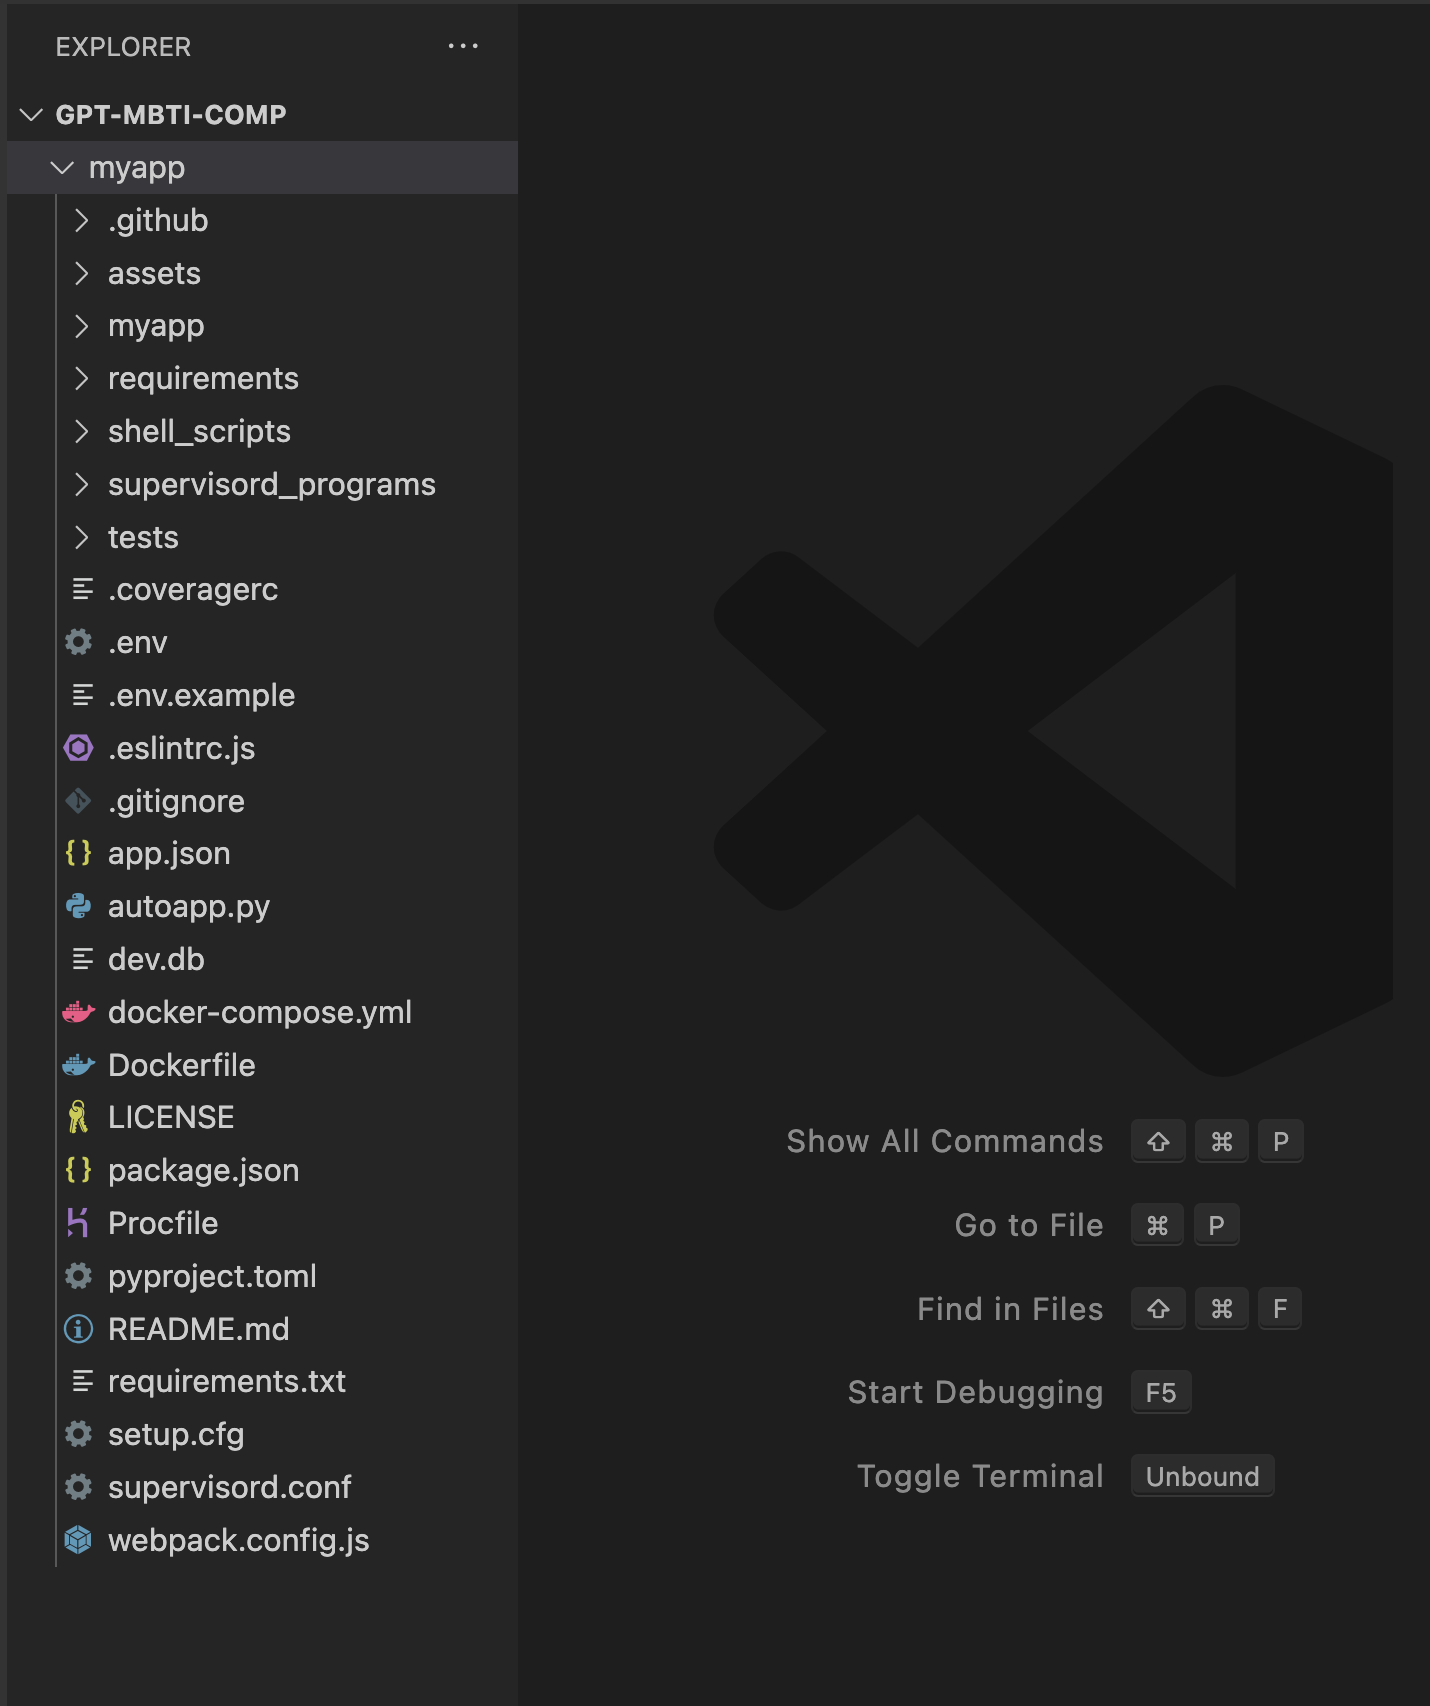
Task: Click the blue Docker whale icon for Dockerfile
Action: click(x=79, y=1065)
